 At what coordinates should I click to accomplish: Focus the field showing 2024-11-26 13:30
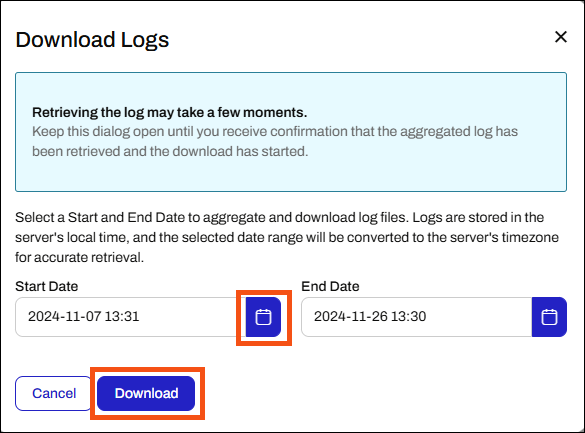click(417, 317)
